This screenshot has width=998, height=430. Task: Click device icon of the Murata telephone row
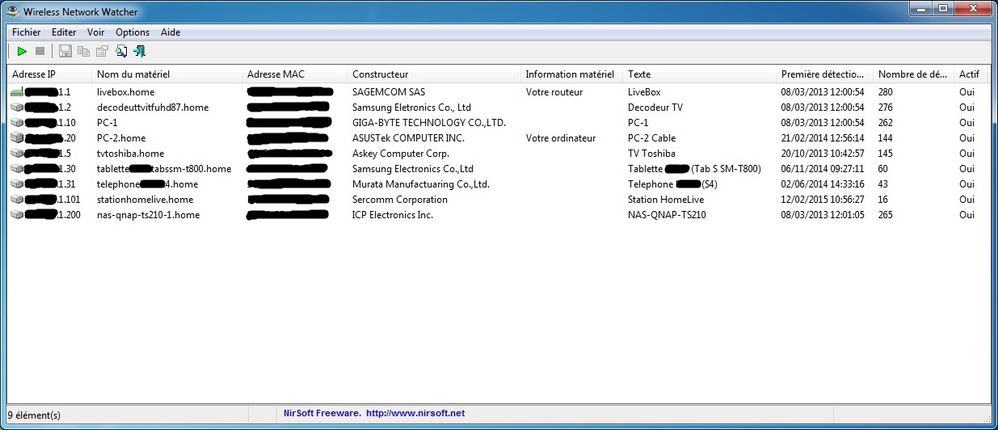[17, 184]
